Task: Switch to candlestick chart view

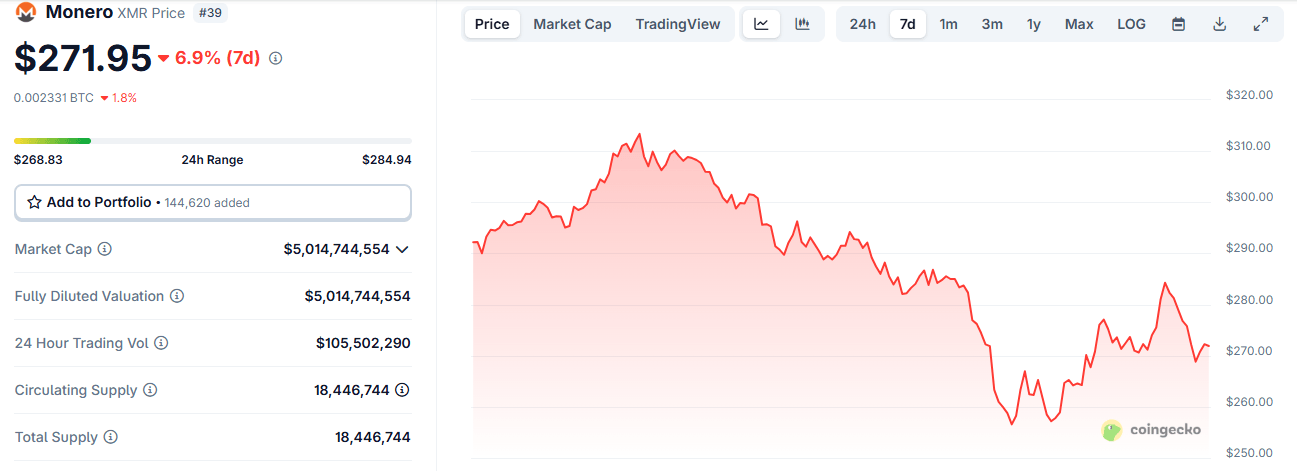Action: [x=802, y=24]
